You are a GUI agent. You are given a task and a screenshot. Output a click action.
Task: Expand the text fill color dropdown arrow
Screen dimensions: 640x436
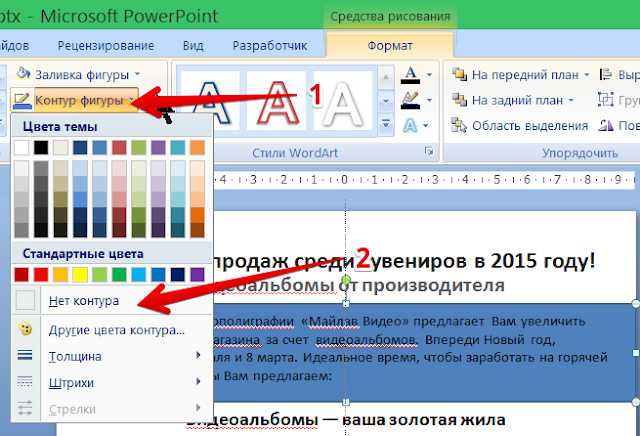pyautogui.click(x=429, y=75)
